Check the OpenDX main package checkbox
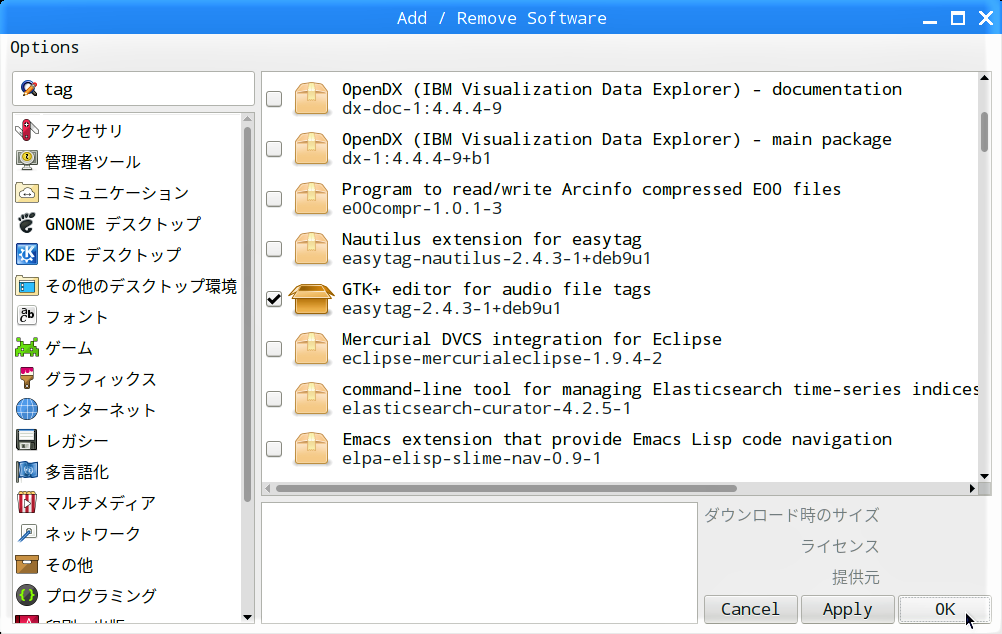Screen dimensions: 1002x634 click(x=274, y=148)
